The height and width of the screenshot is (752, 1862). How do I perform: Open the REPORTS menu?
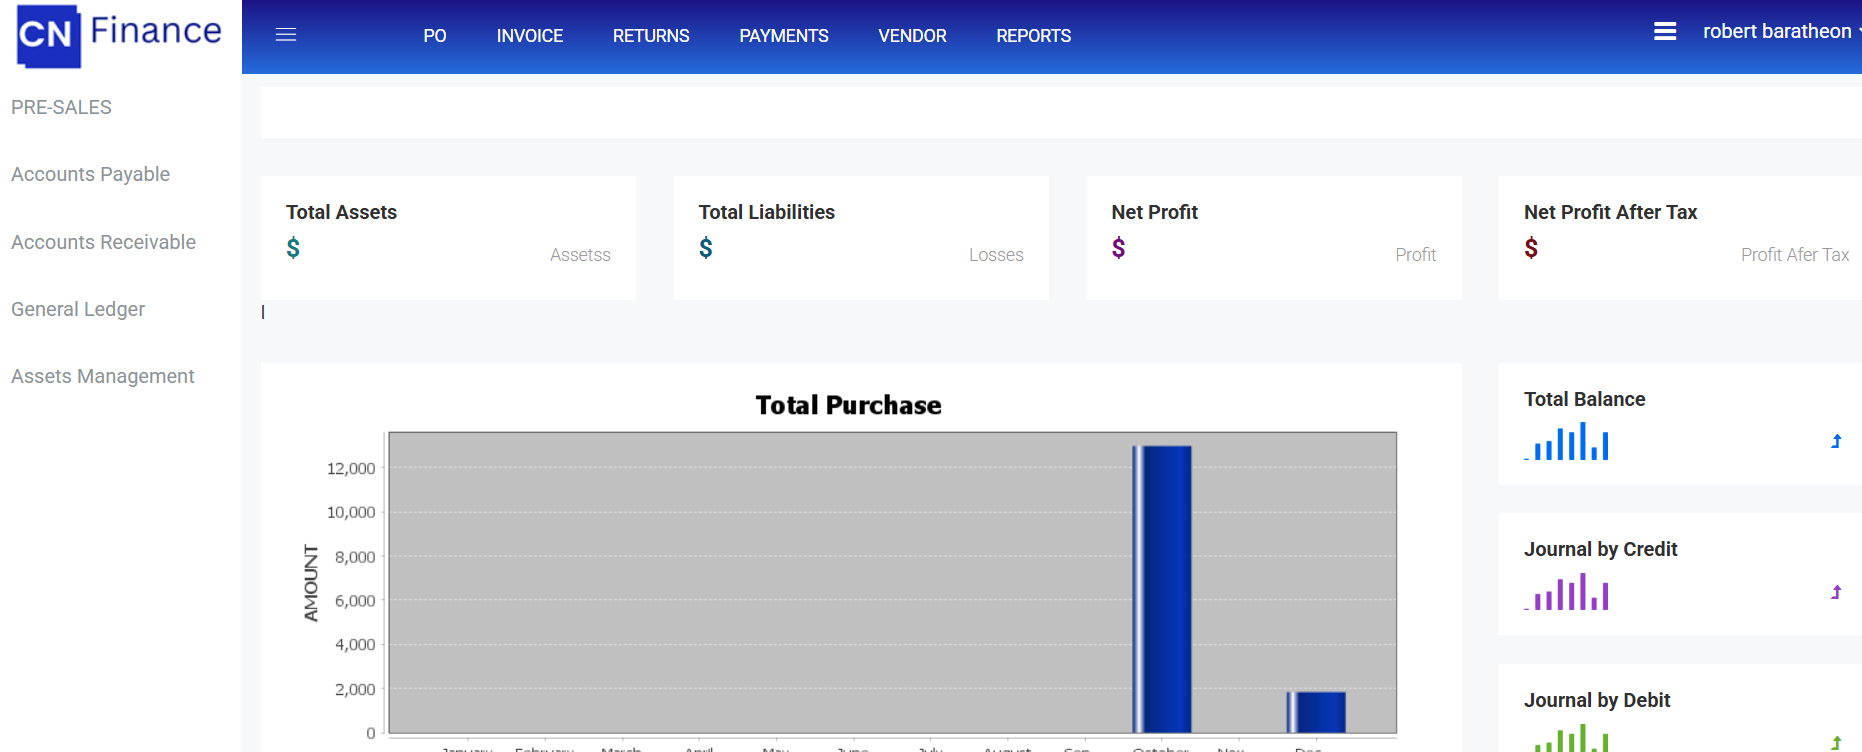point(1033,36)
